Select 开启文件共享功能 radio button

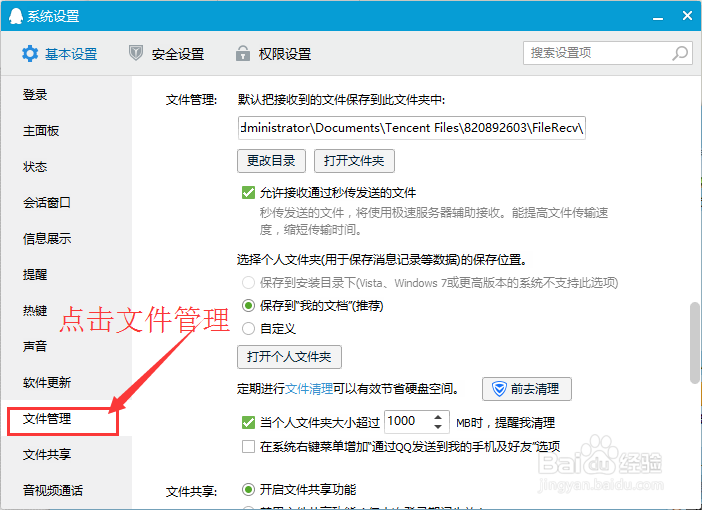pyautogui.click(x=248, y=489)
